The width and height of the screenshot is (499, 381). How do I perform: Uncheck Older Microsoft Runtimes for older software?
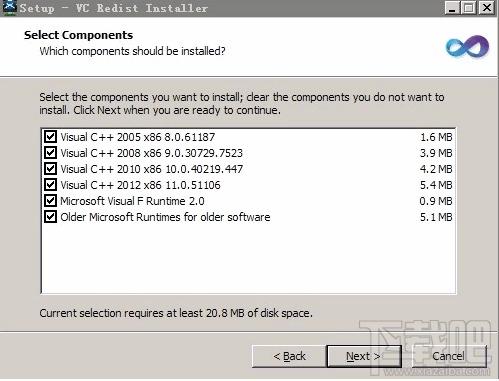(x=50, y=217)
